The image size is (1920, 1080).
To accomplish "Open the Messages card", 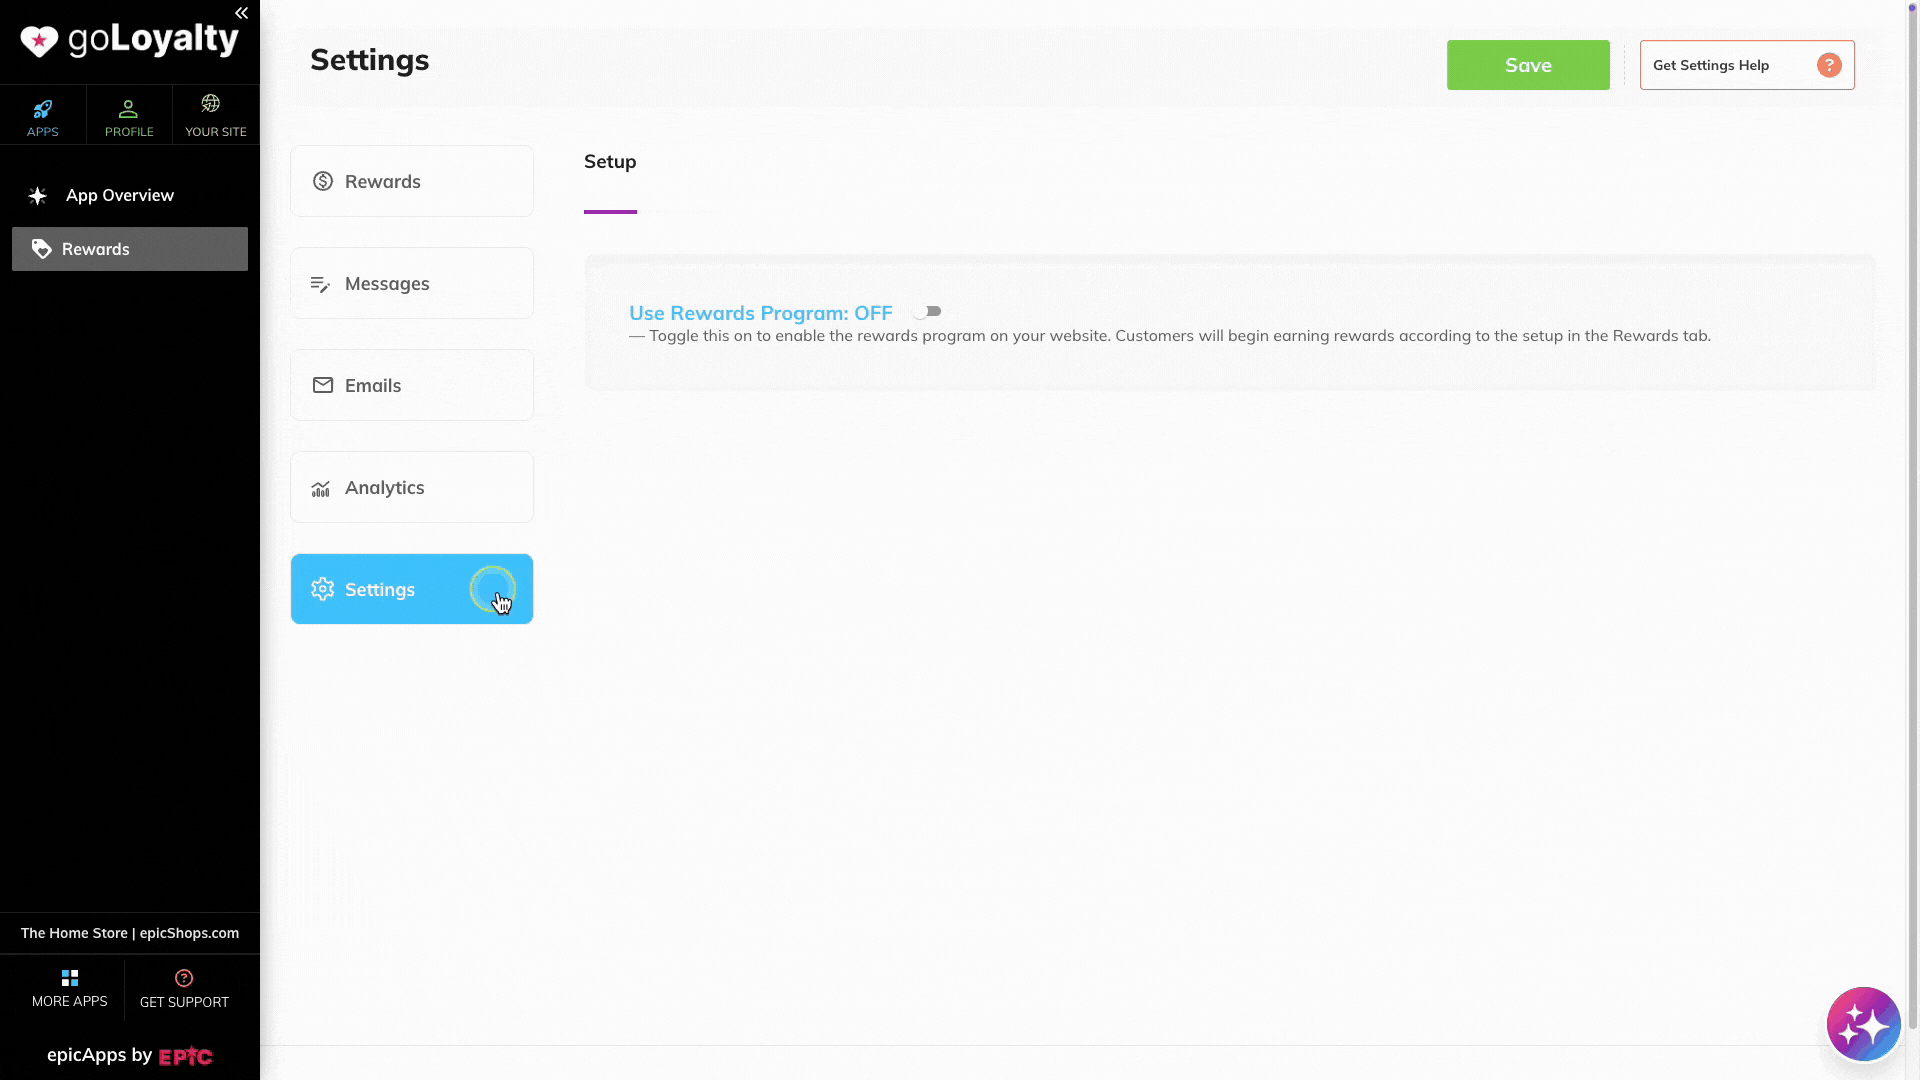I will pyautogui.click(x=412, y=283).
